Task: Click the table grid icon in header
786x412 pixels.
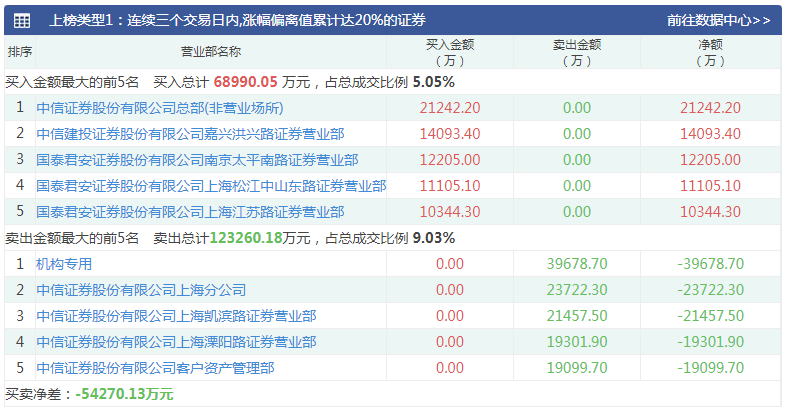Action: [x=22, y=21]
